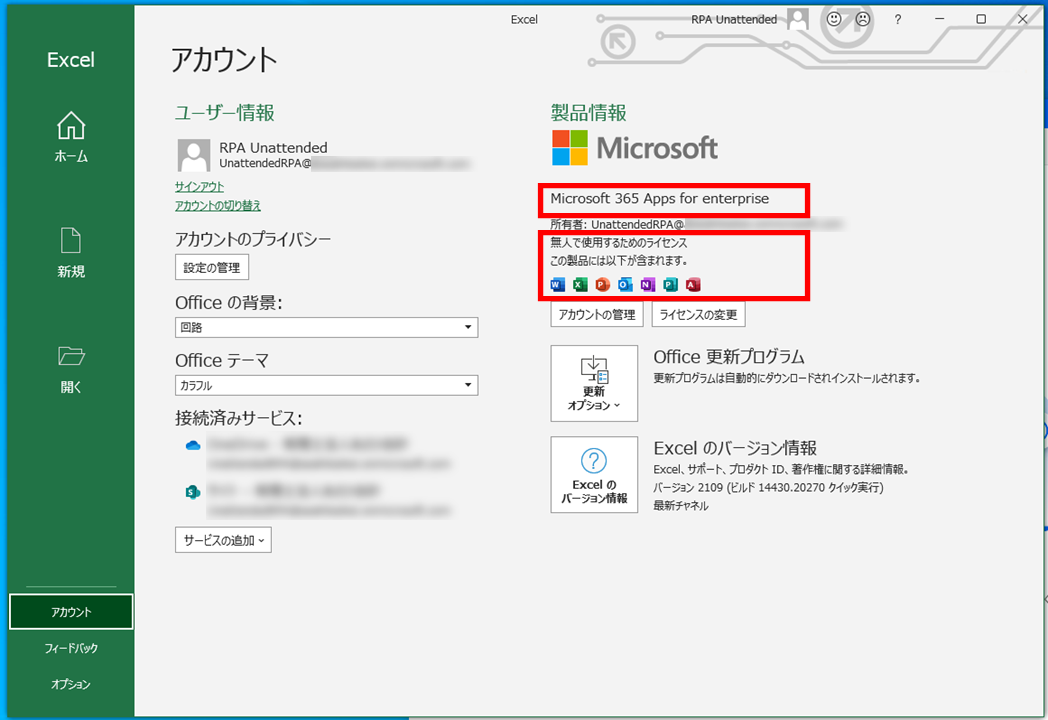Click the アカウントの切り替え link
The width and height of the screenshot is (1048, 720).
(x=218, y=205)
